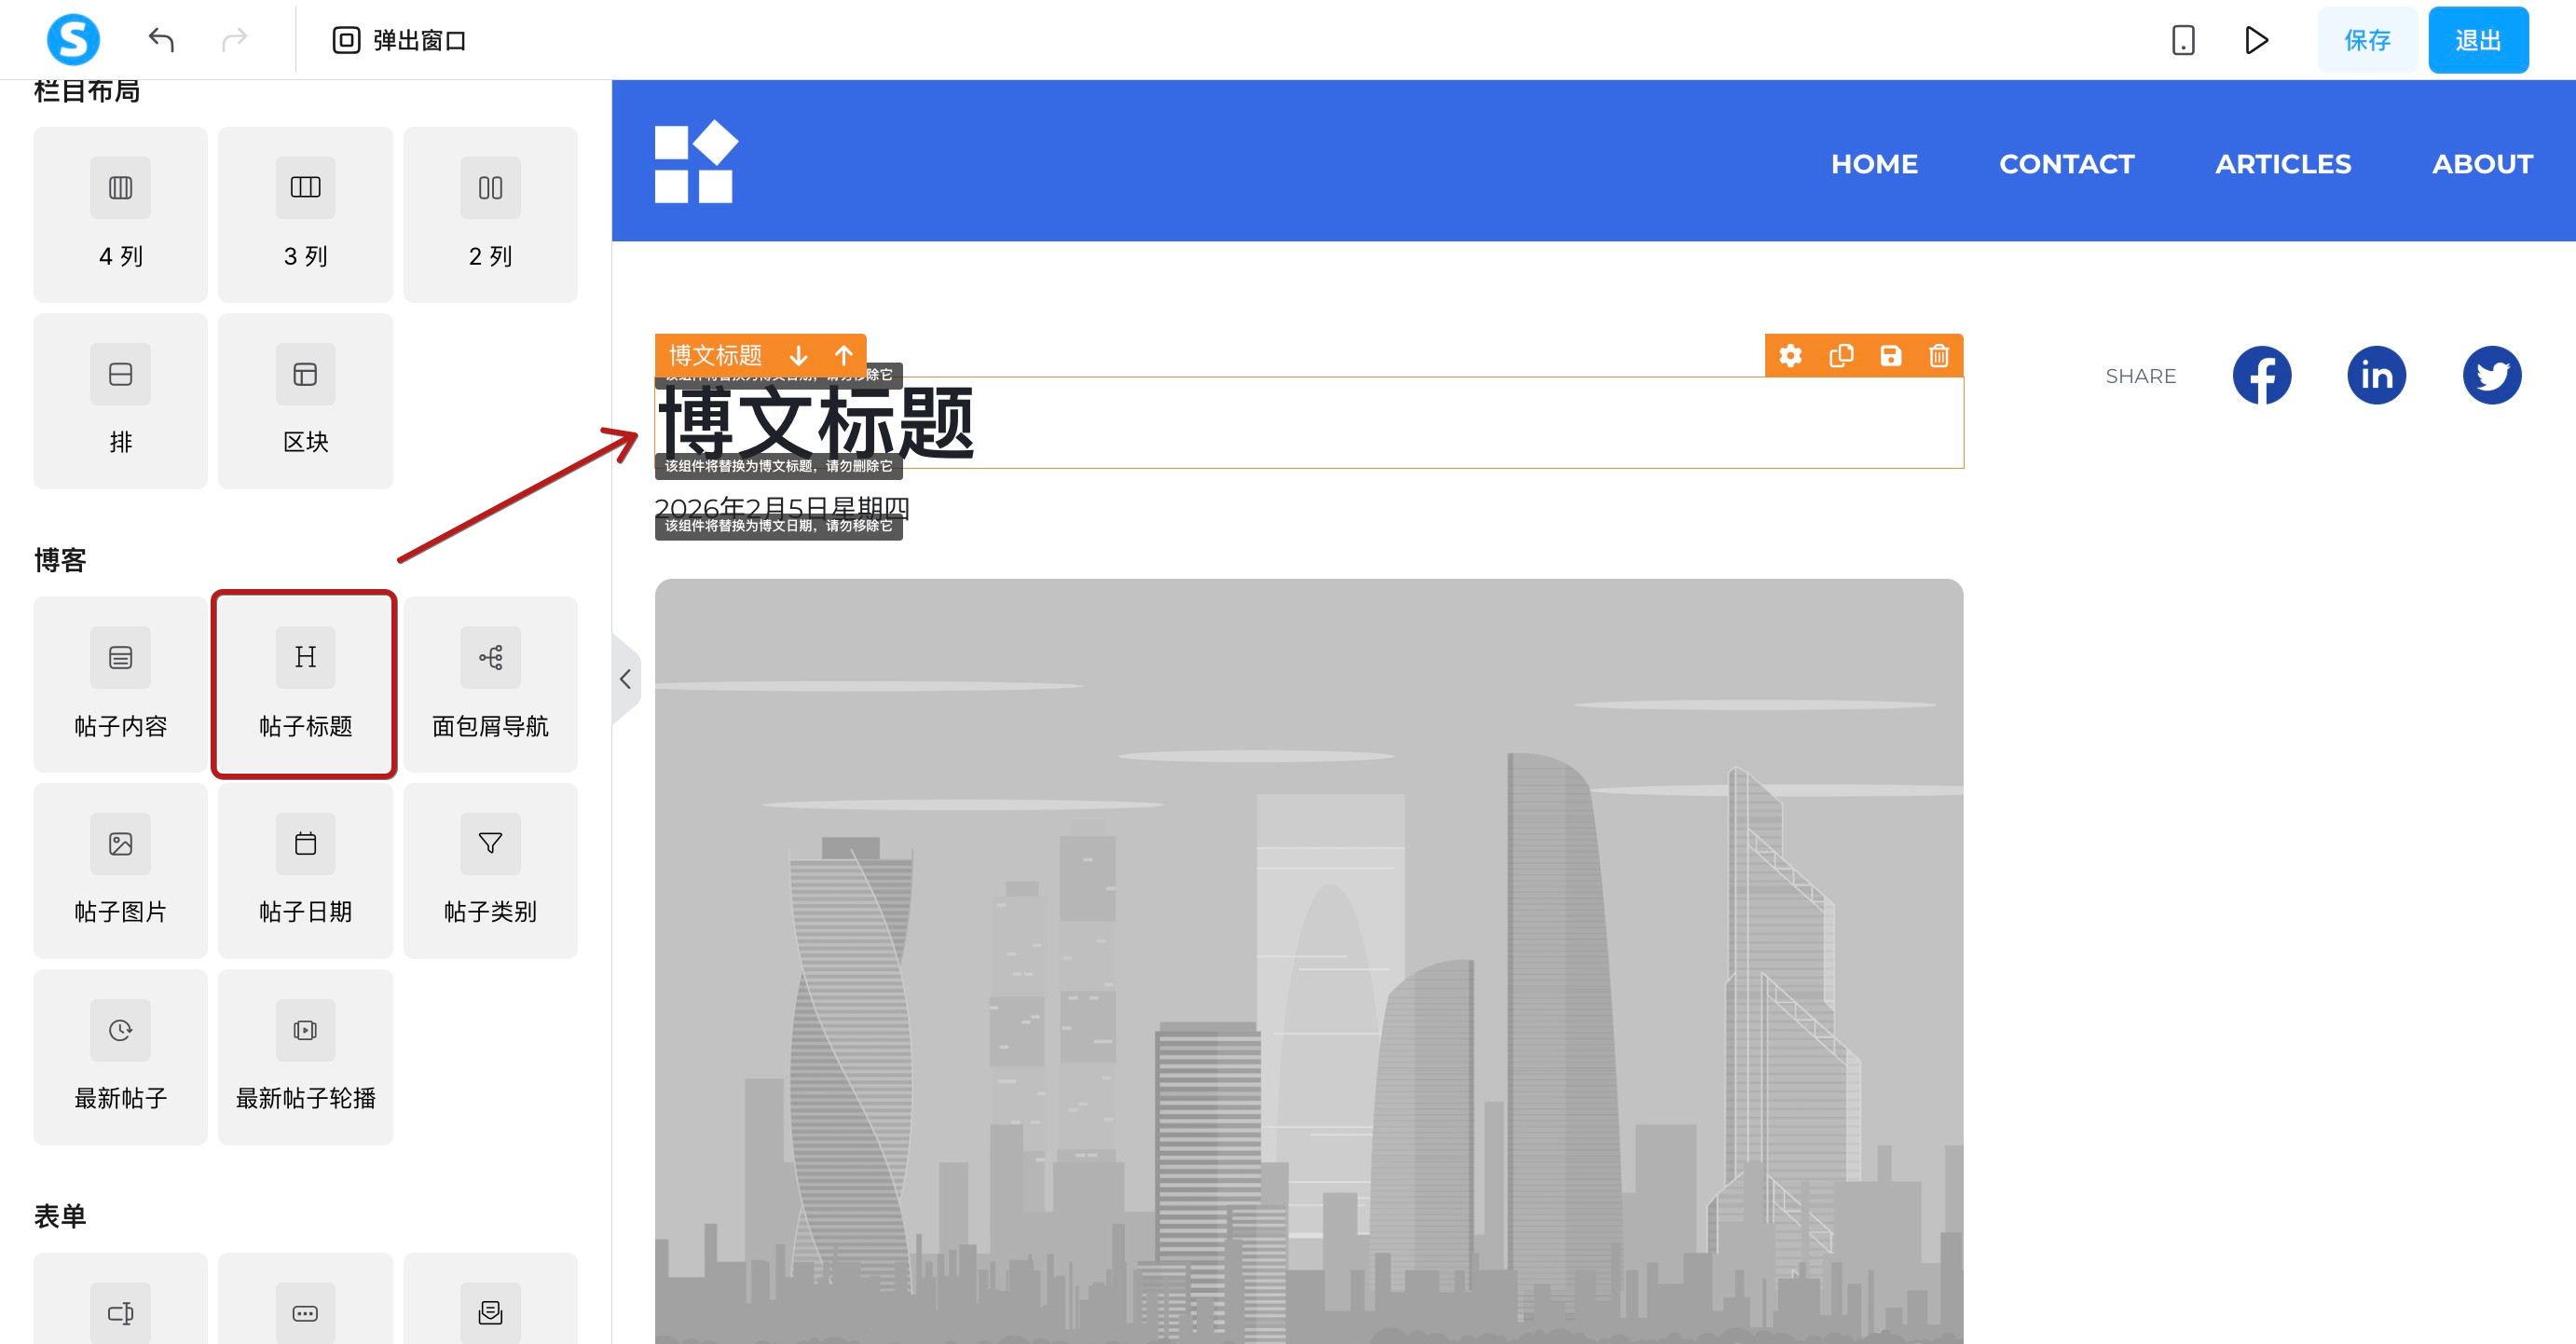
Task: Select the 帖子标题 post title widget
Action: click(305, 684)
